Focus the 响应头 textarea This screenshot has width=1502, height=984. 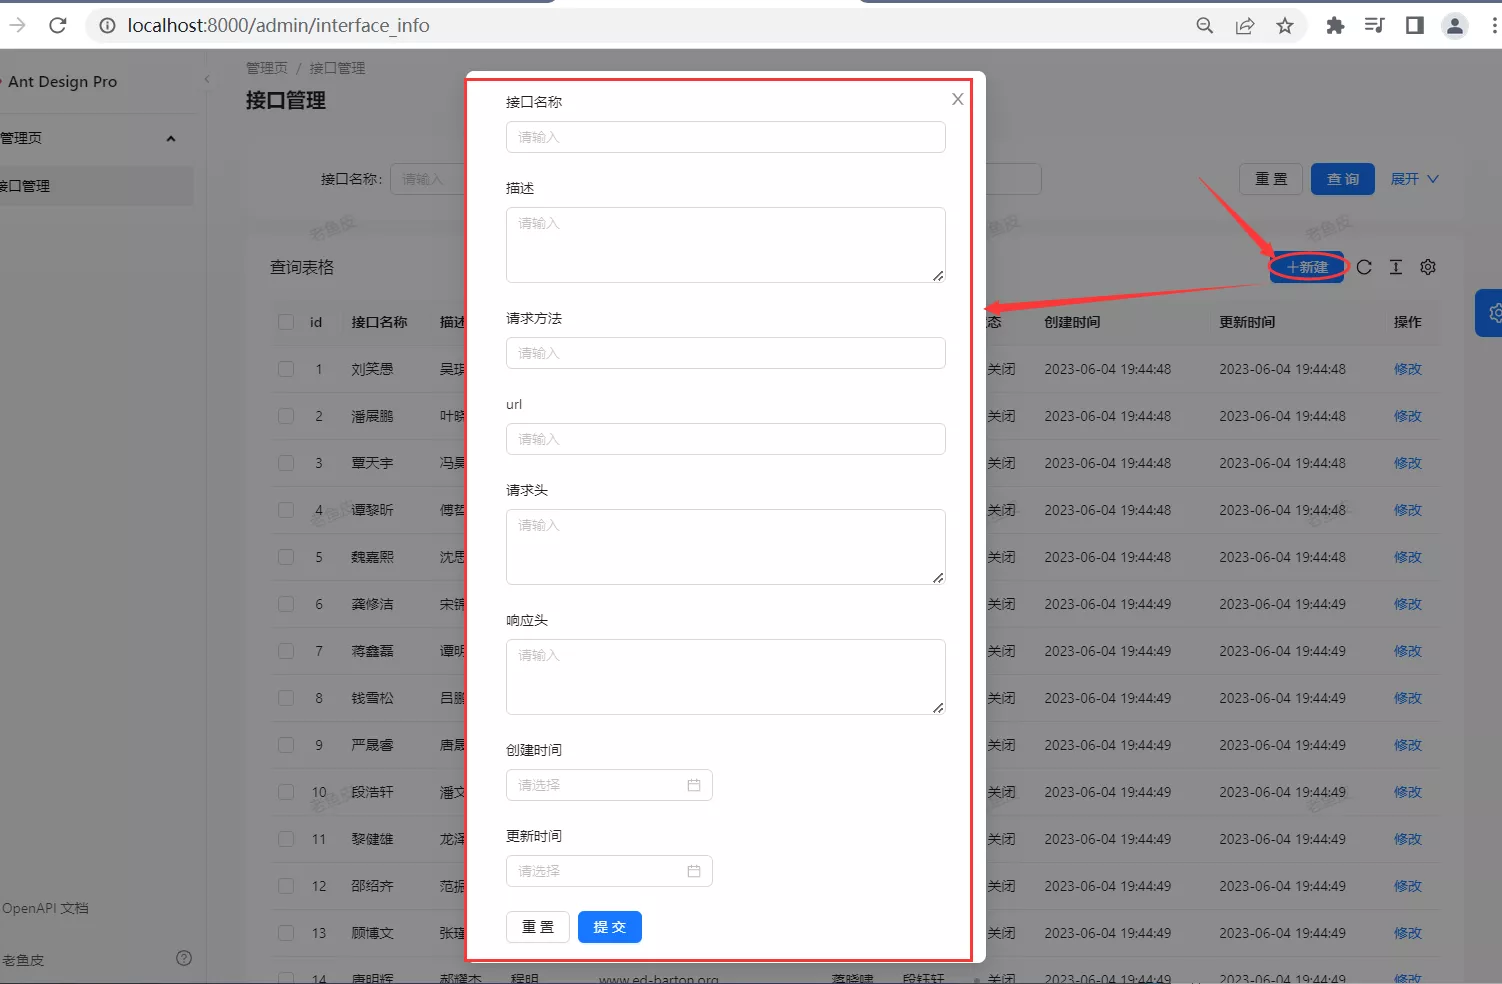(x=726, y=677)
